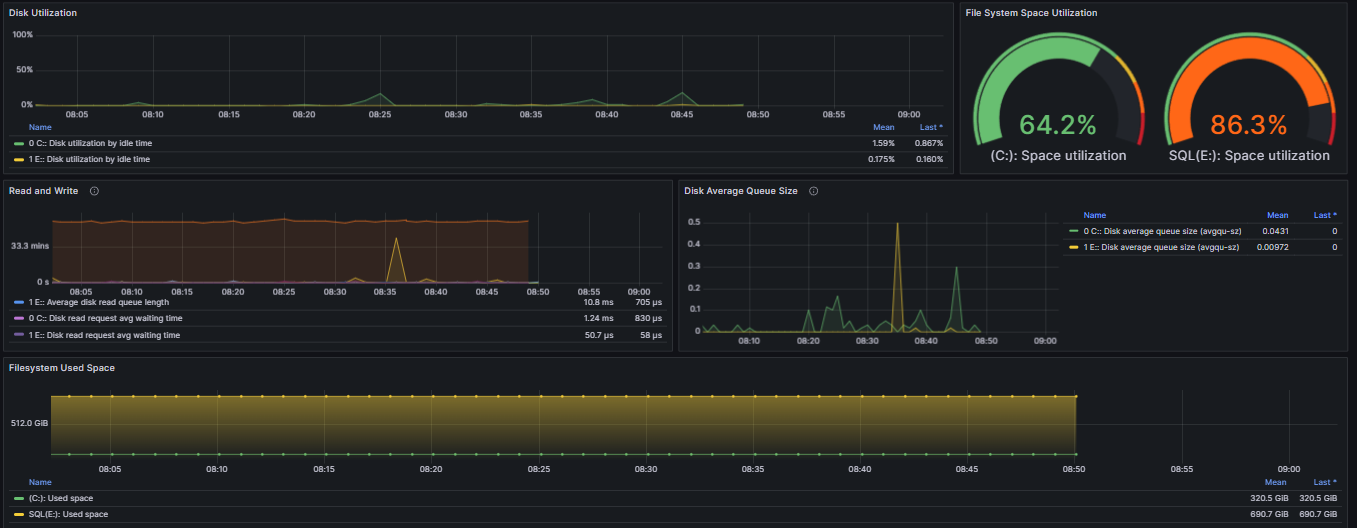1357x528 pixels.
Task: Click the 0.0431 mean value
Action: pyautogui.click(x=1275, y=231)
